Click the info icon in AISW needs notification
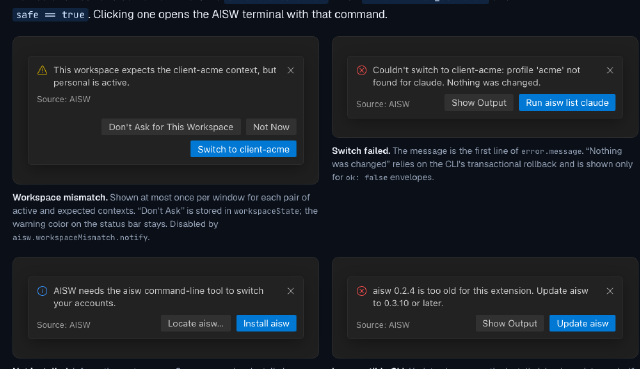 pyautogui.click(x=42, y=291)
